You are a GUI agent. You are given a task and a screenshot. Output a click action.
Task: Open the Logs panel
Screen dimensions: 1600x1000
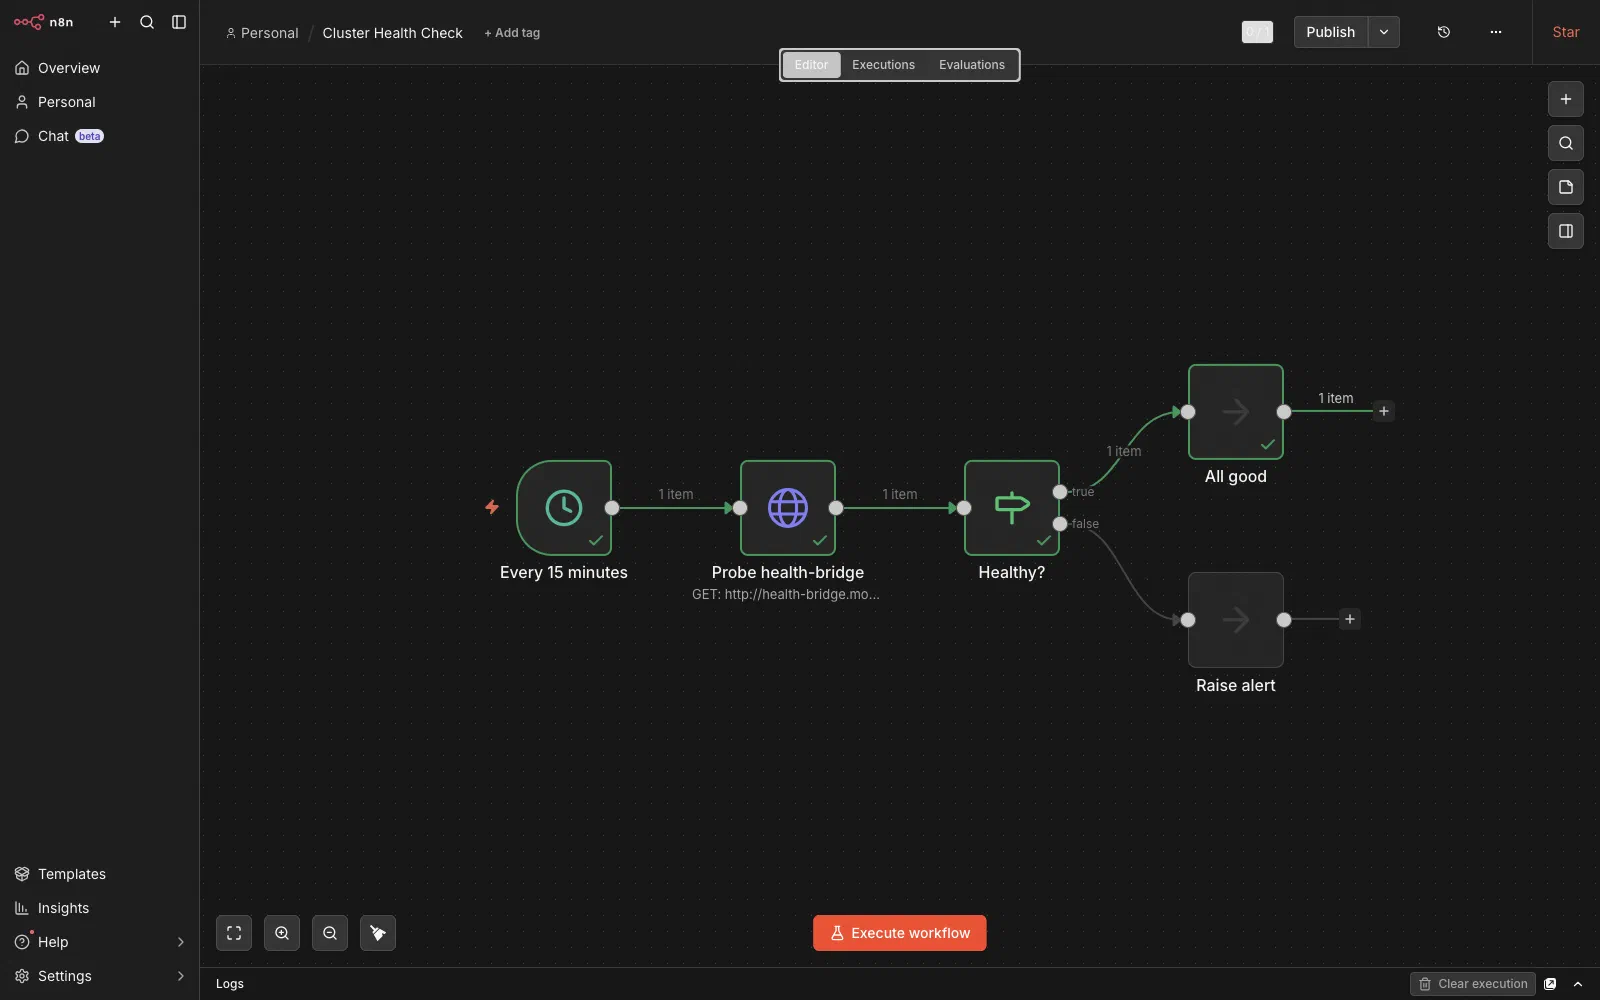230,984
